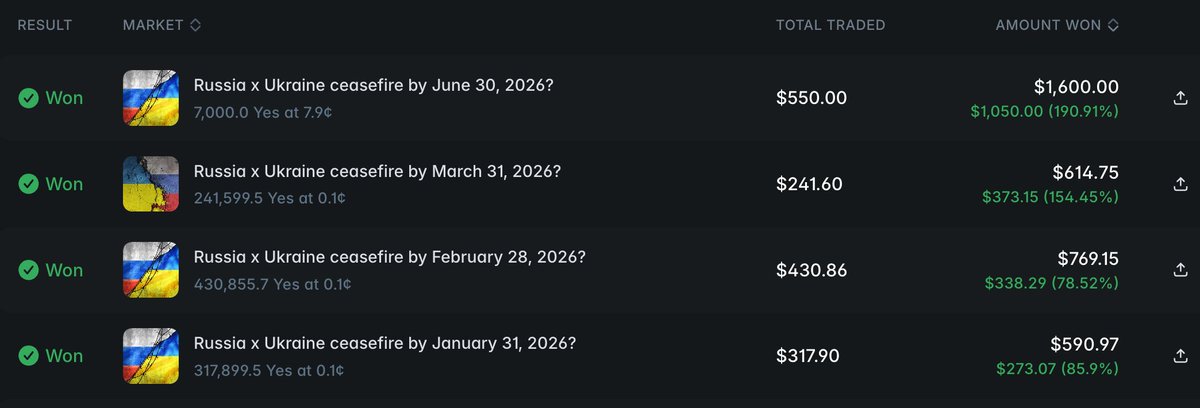Open 'Russia x Ukraine ceasefire by March 31, 2026?' market
Screen dimensions: 1200x408
point(377,172)
